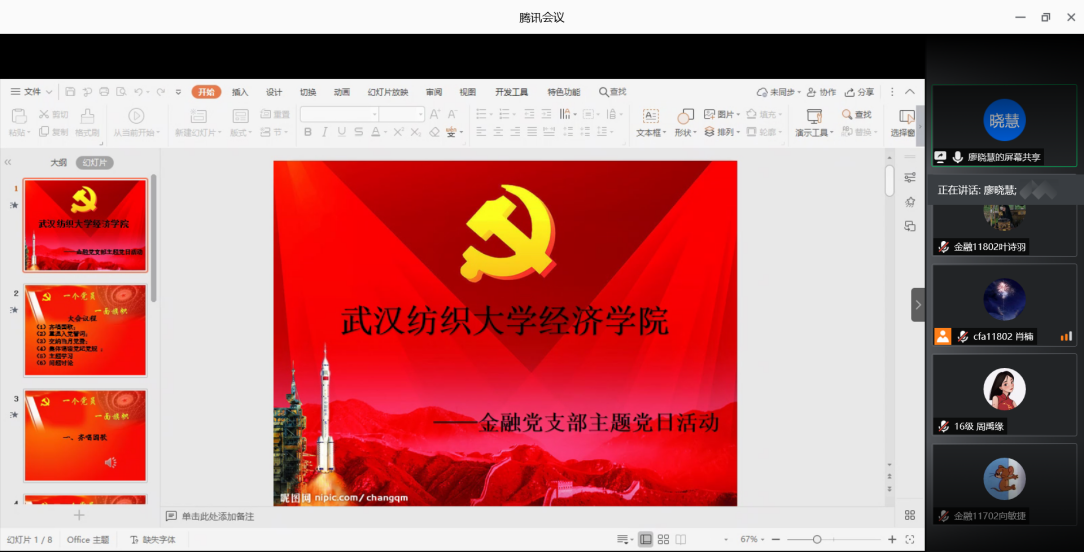Switch to the outline (大纲) pane view
The width and height of the screenshot is (1084, 552).
[x=59, y=162]
